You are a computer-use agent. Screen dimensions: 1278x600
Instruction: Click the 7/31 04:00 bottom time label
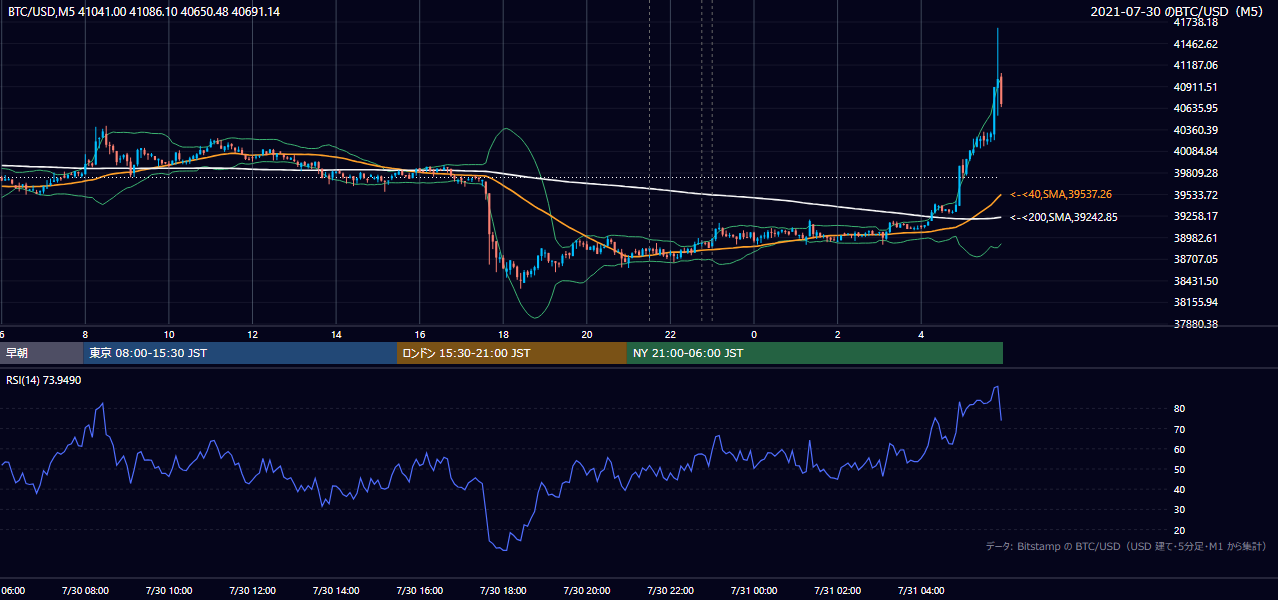click(921, 591)
